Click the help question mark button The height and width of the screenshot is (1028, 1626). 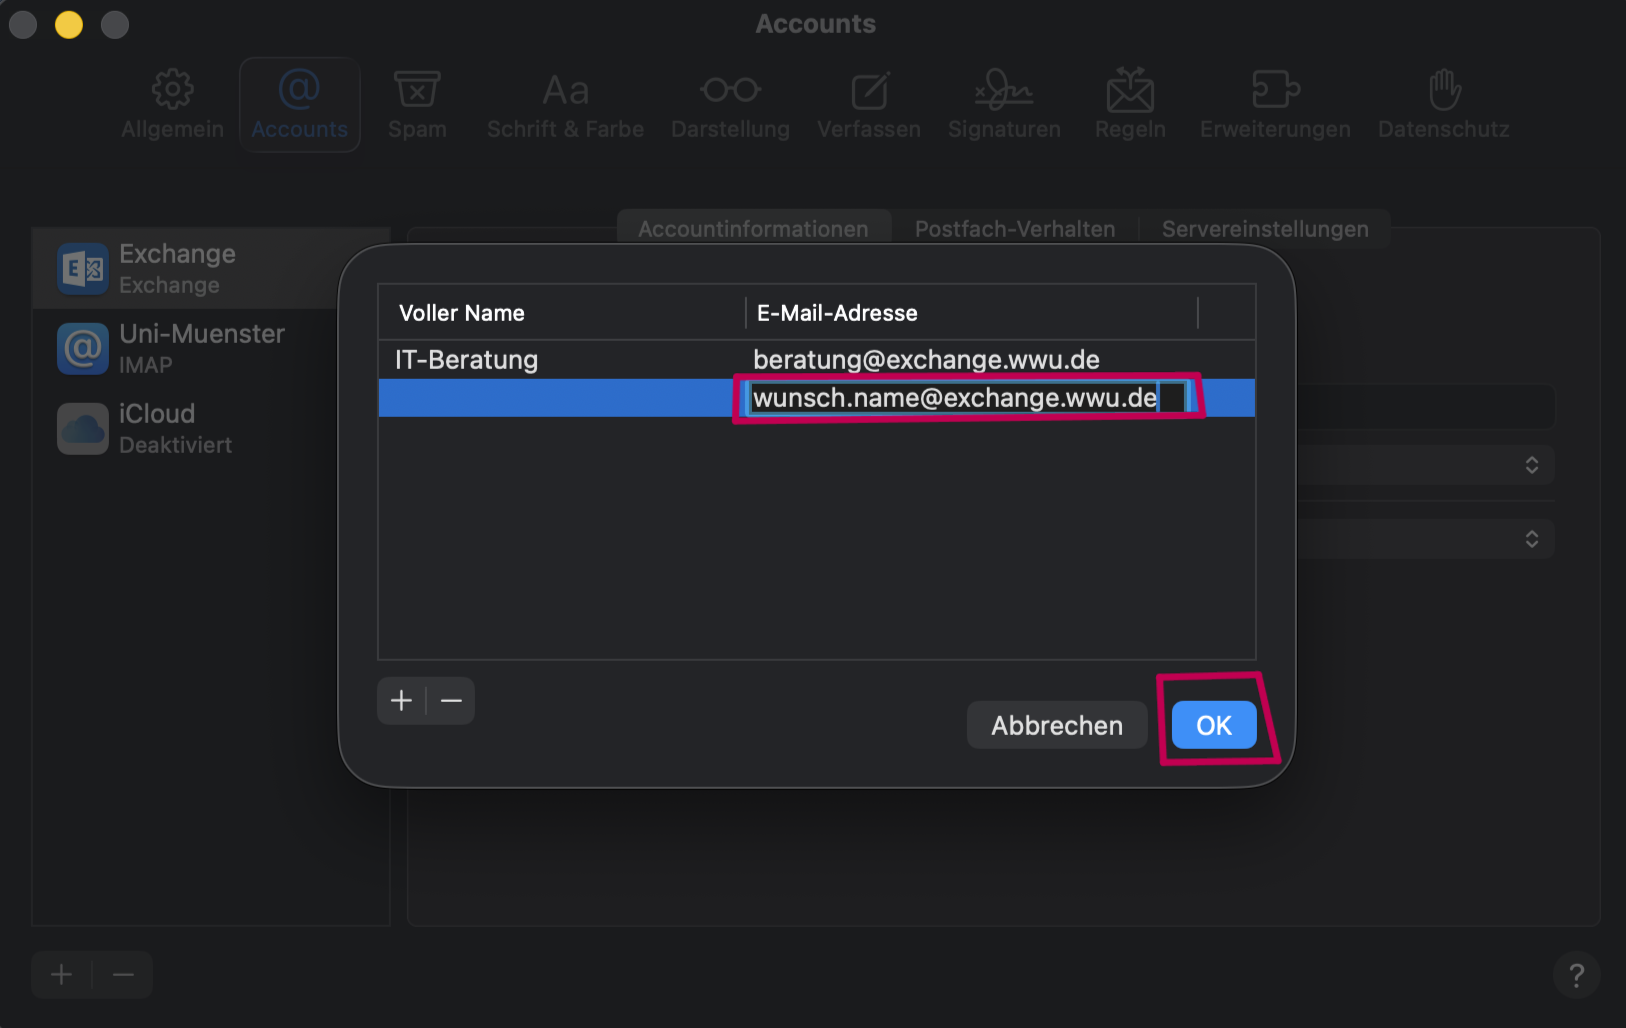[x=1576, y=975]
